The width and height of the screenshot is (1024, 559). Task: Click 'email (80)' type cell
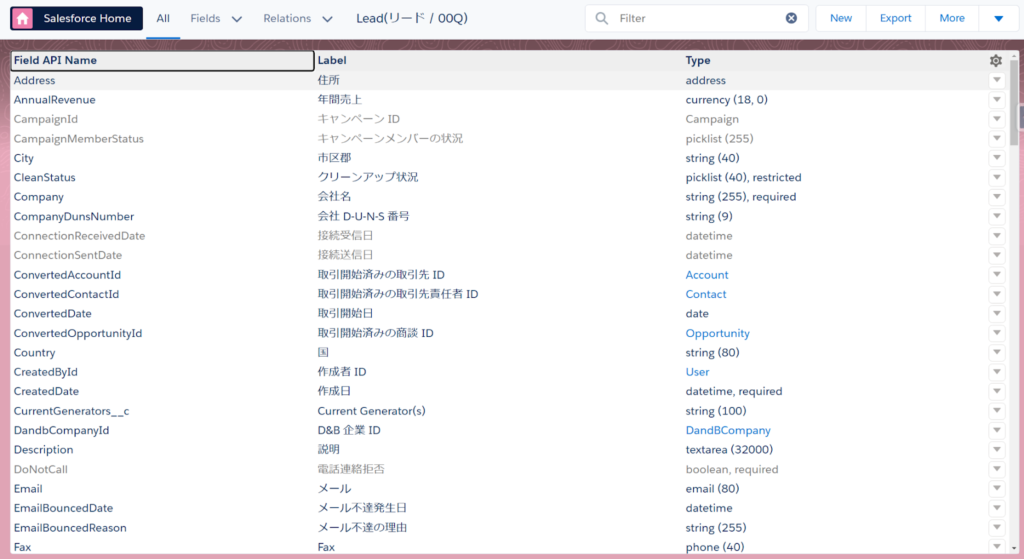pyautogui.click(x=712, y=488)
